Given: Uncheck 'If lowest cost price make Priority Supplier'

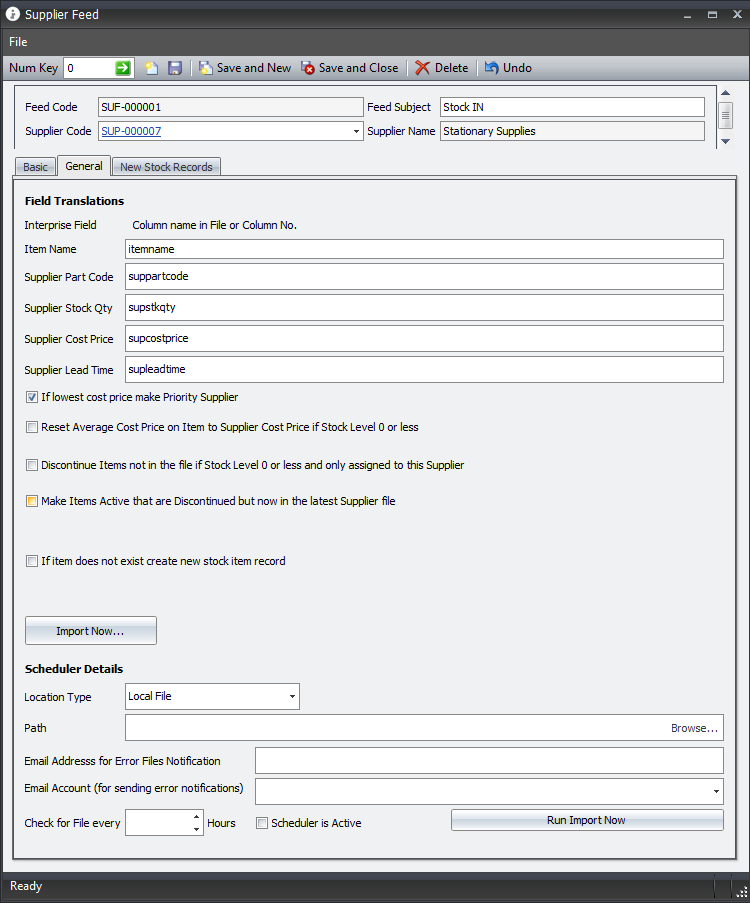Looking at the screenshot, I should pos(32,397).
